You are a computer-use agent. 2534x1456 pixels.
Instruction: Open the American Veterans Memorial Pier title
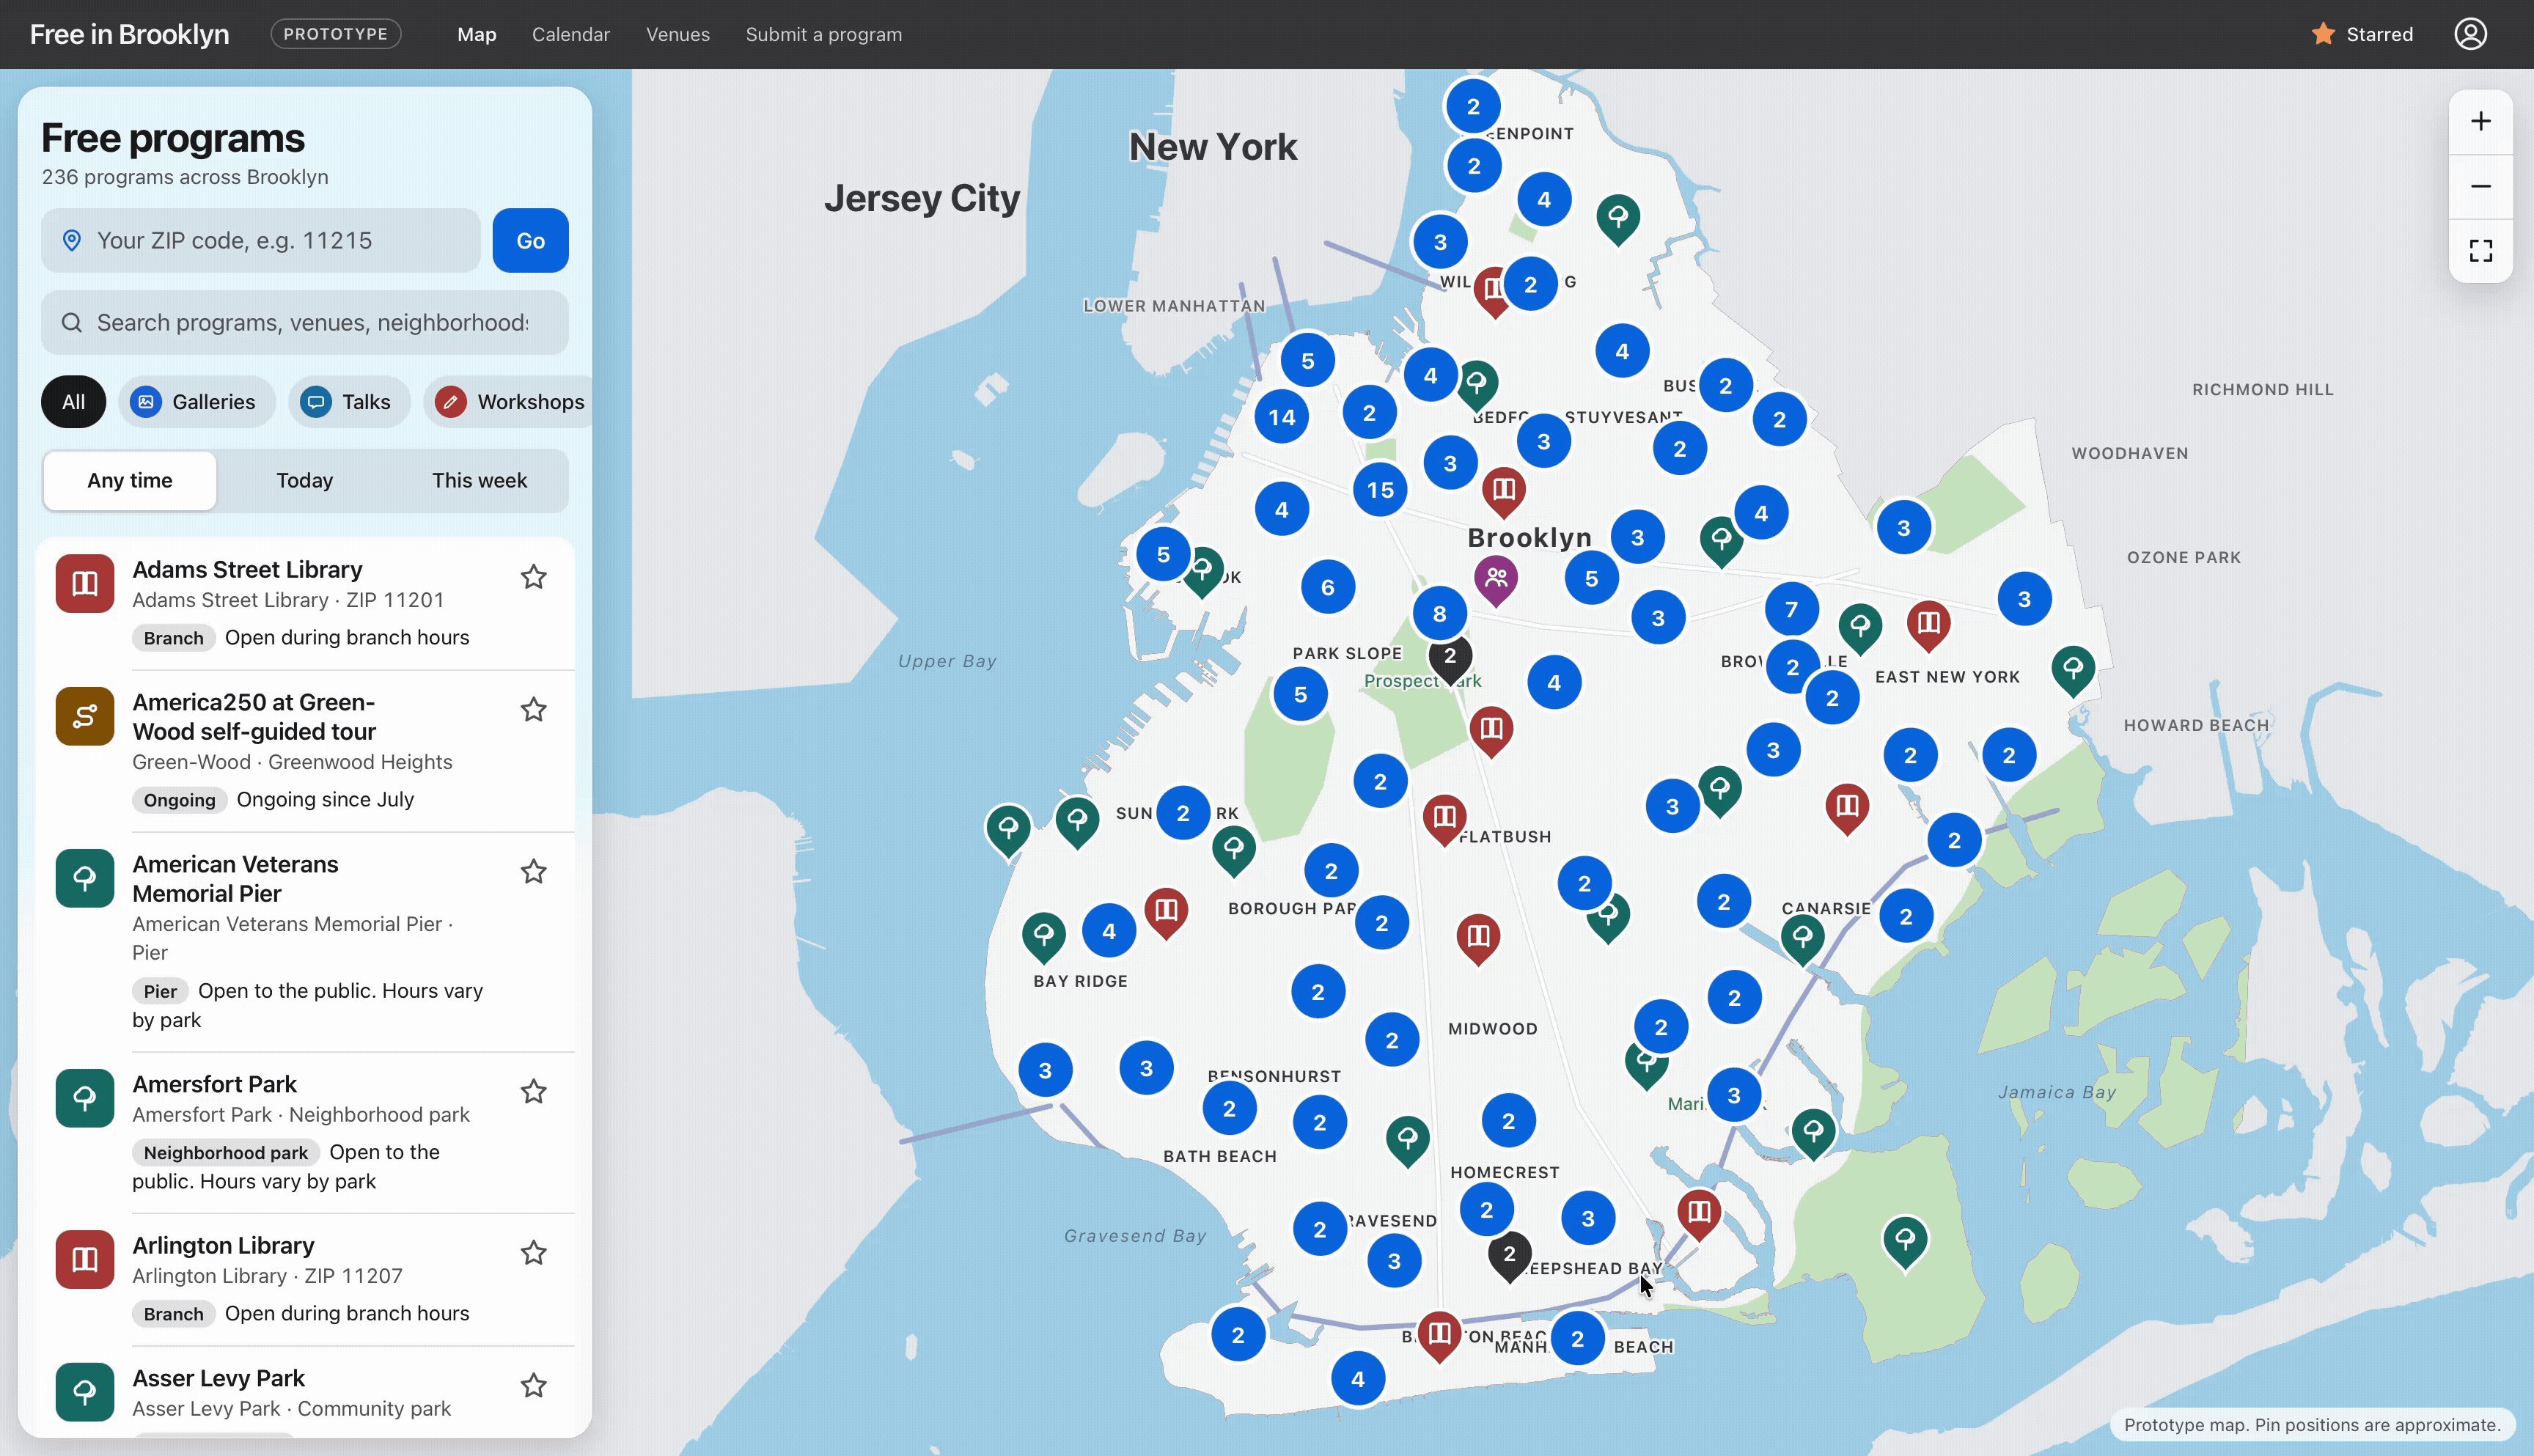235,879
